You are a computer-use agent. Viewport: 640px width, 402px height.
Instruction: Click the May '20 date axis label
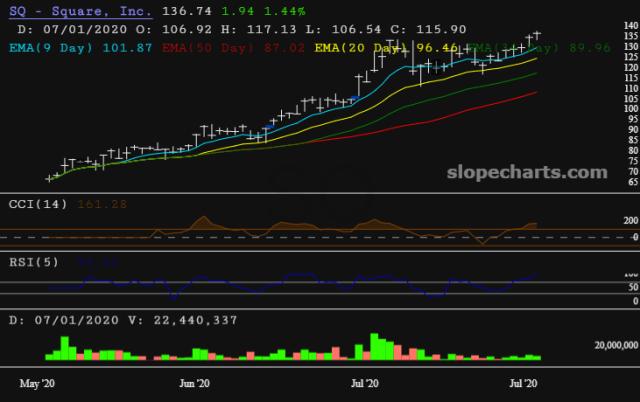[37, 384]
